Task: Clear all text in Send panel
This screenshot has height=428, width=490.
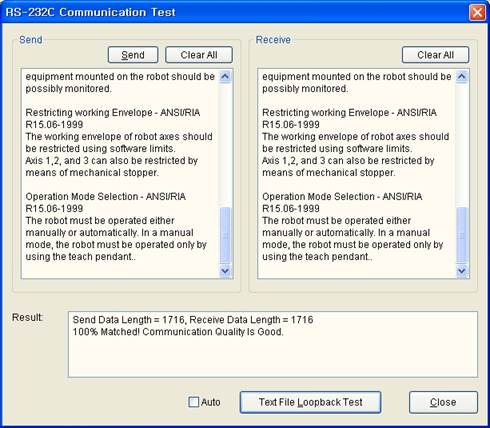Action: pyautogui.click(x=199, y=55)
